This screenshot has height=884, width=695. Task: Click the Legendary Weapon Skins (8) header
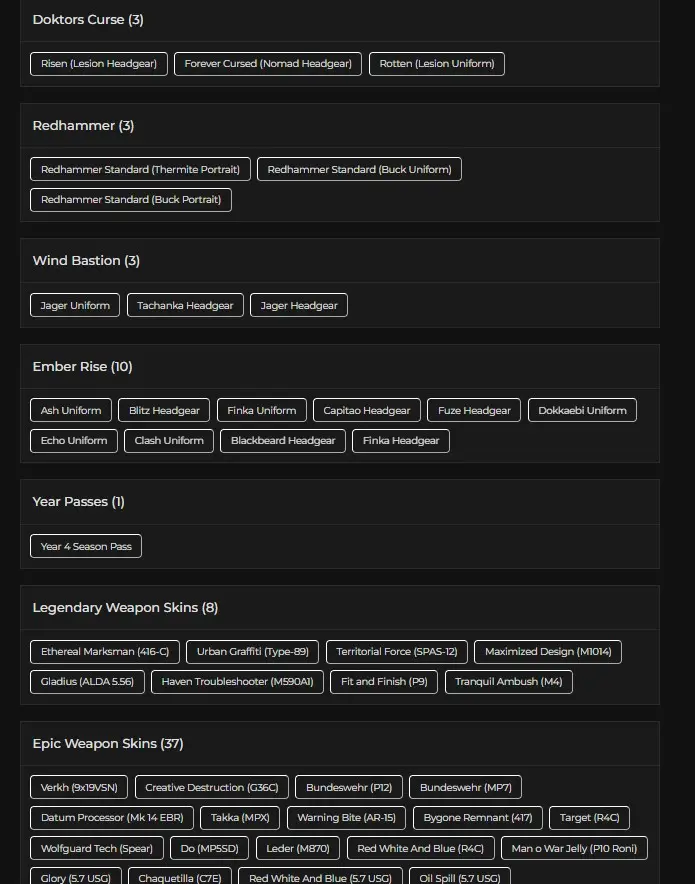125,608
